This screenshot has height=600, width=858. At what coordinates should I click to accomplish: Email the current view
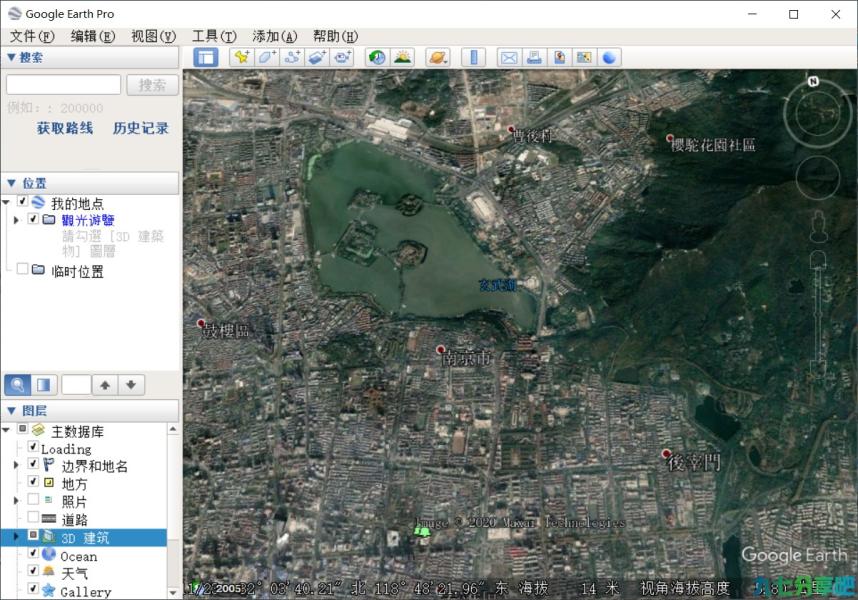coord(509,57)
